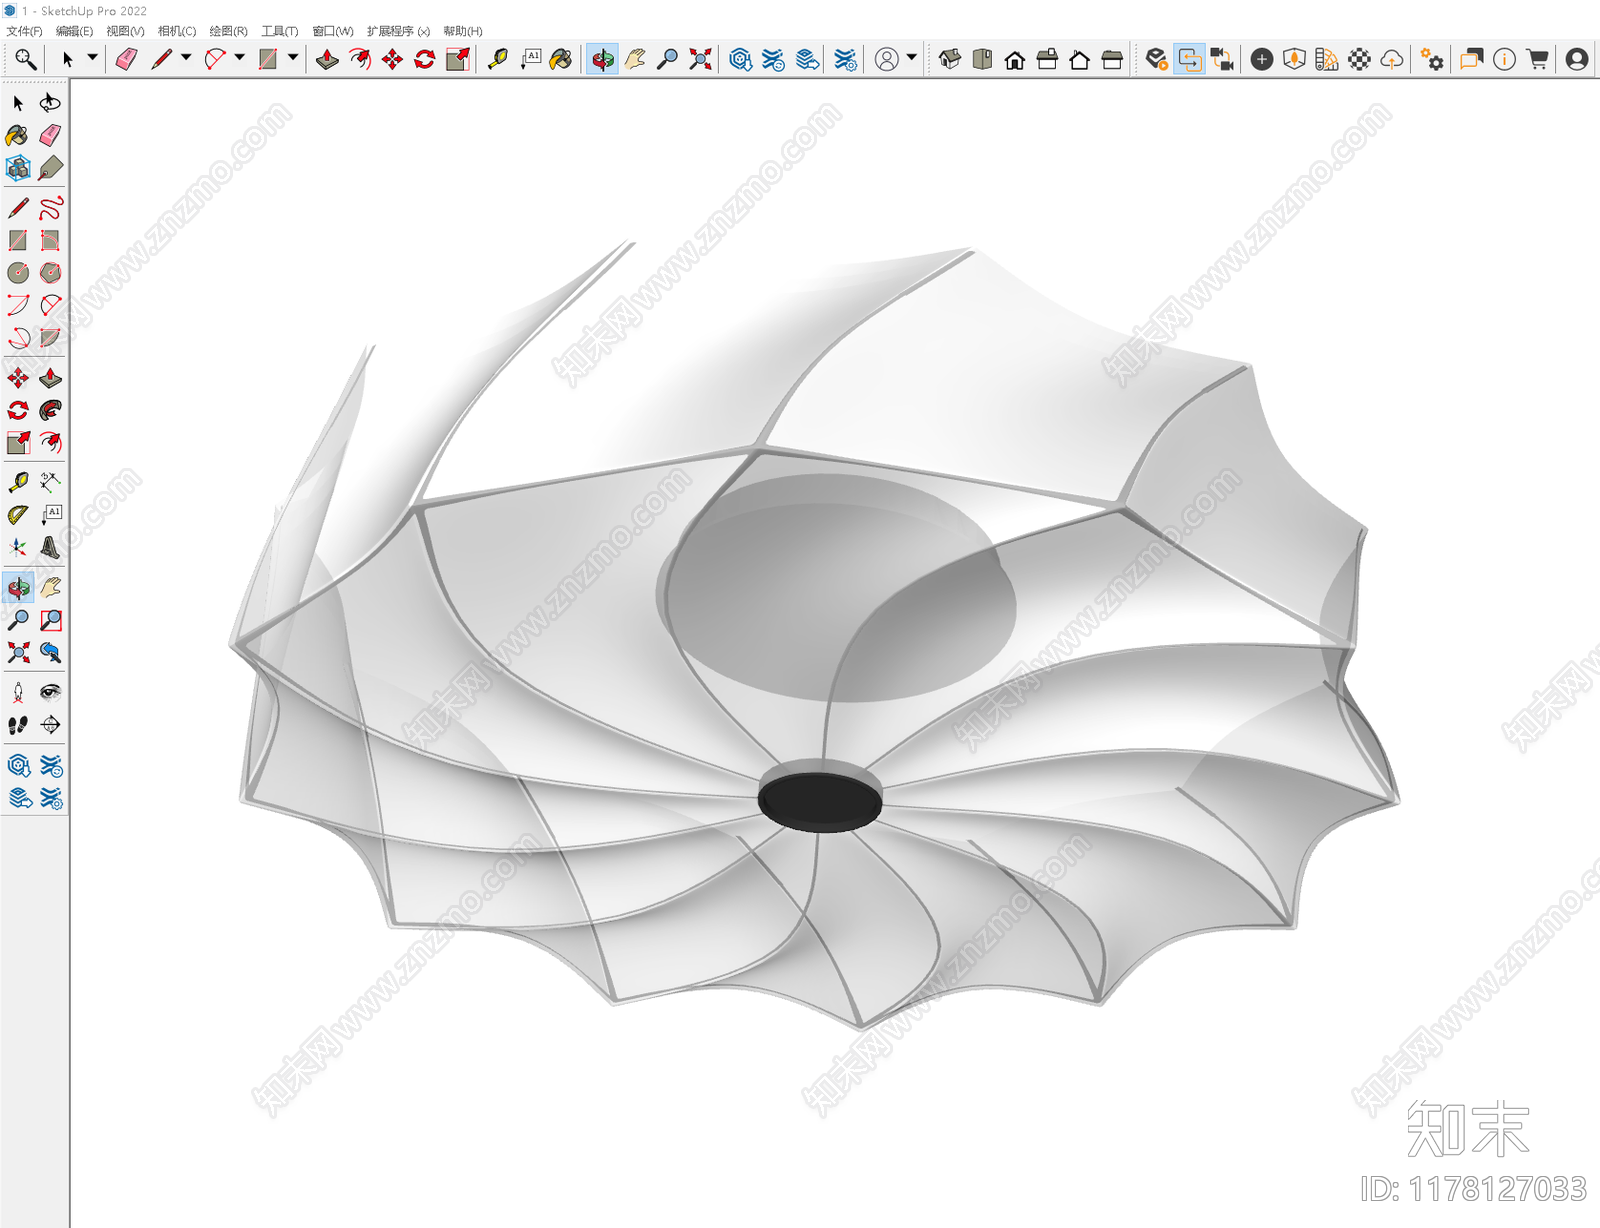
Task: Choose the Make Component tool
Action: coord(18,168)
